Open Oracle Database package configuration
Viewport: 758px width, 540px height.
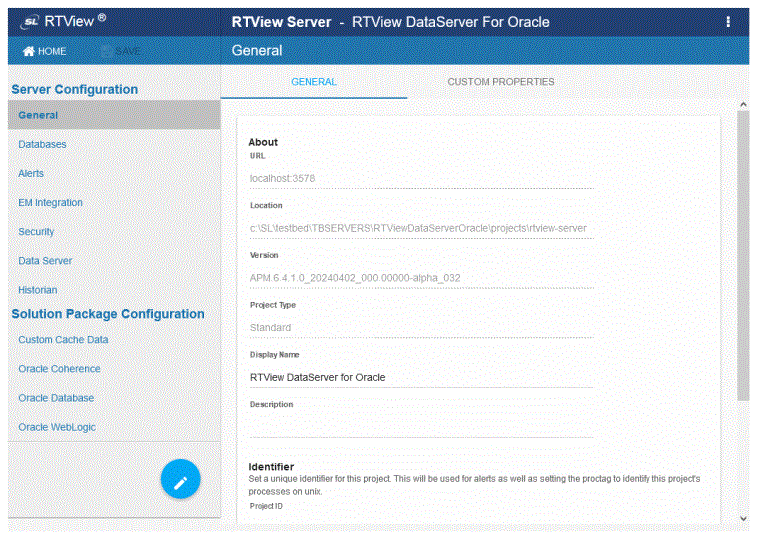(56, 397)
